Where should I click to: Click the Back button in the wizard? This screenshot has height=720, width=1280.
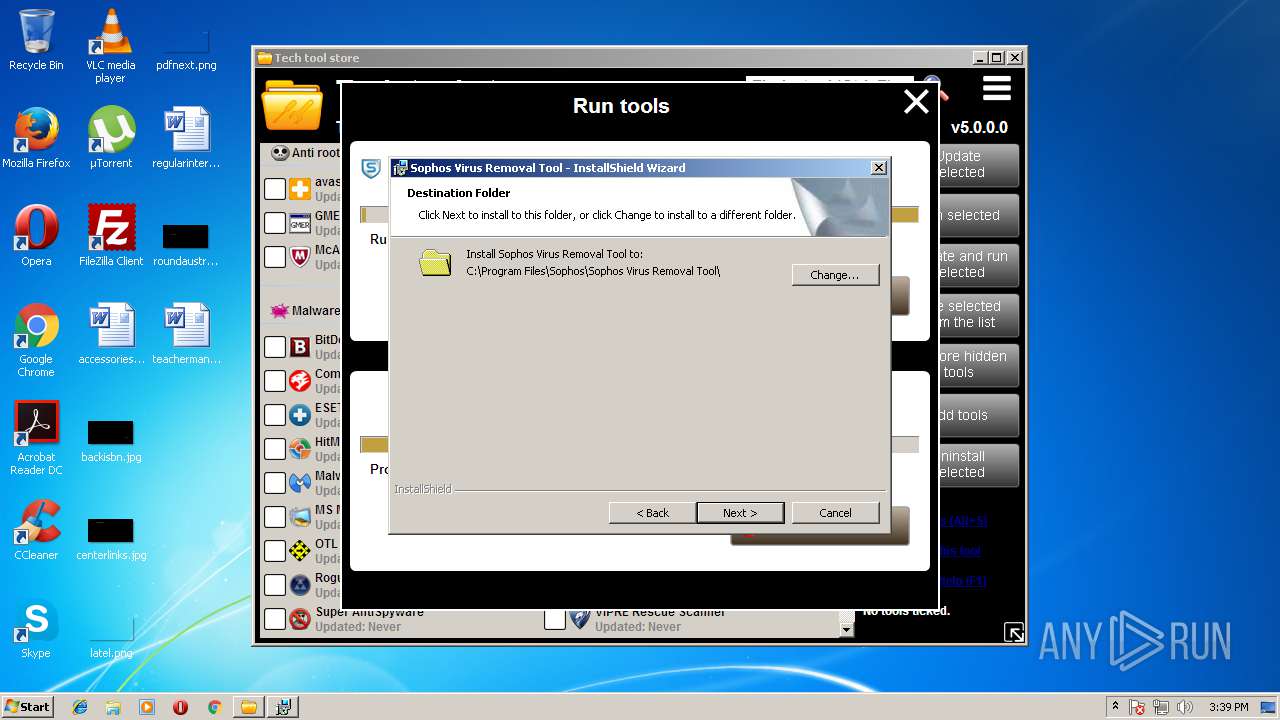tap(653, 513)
